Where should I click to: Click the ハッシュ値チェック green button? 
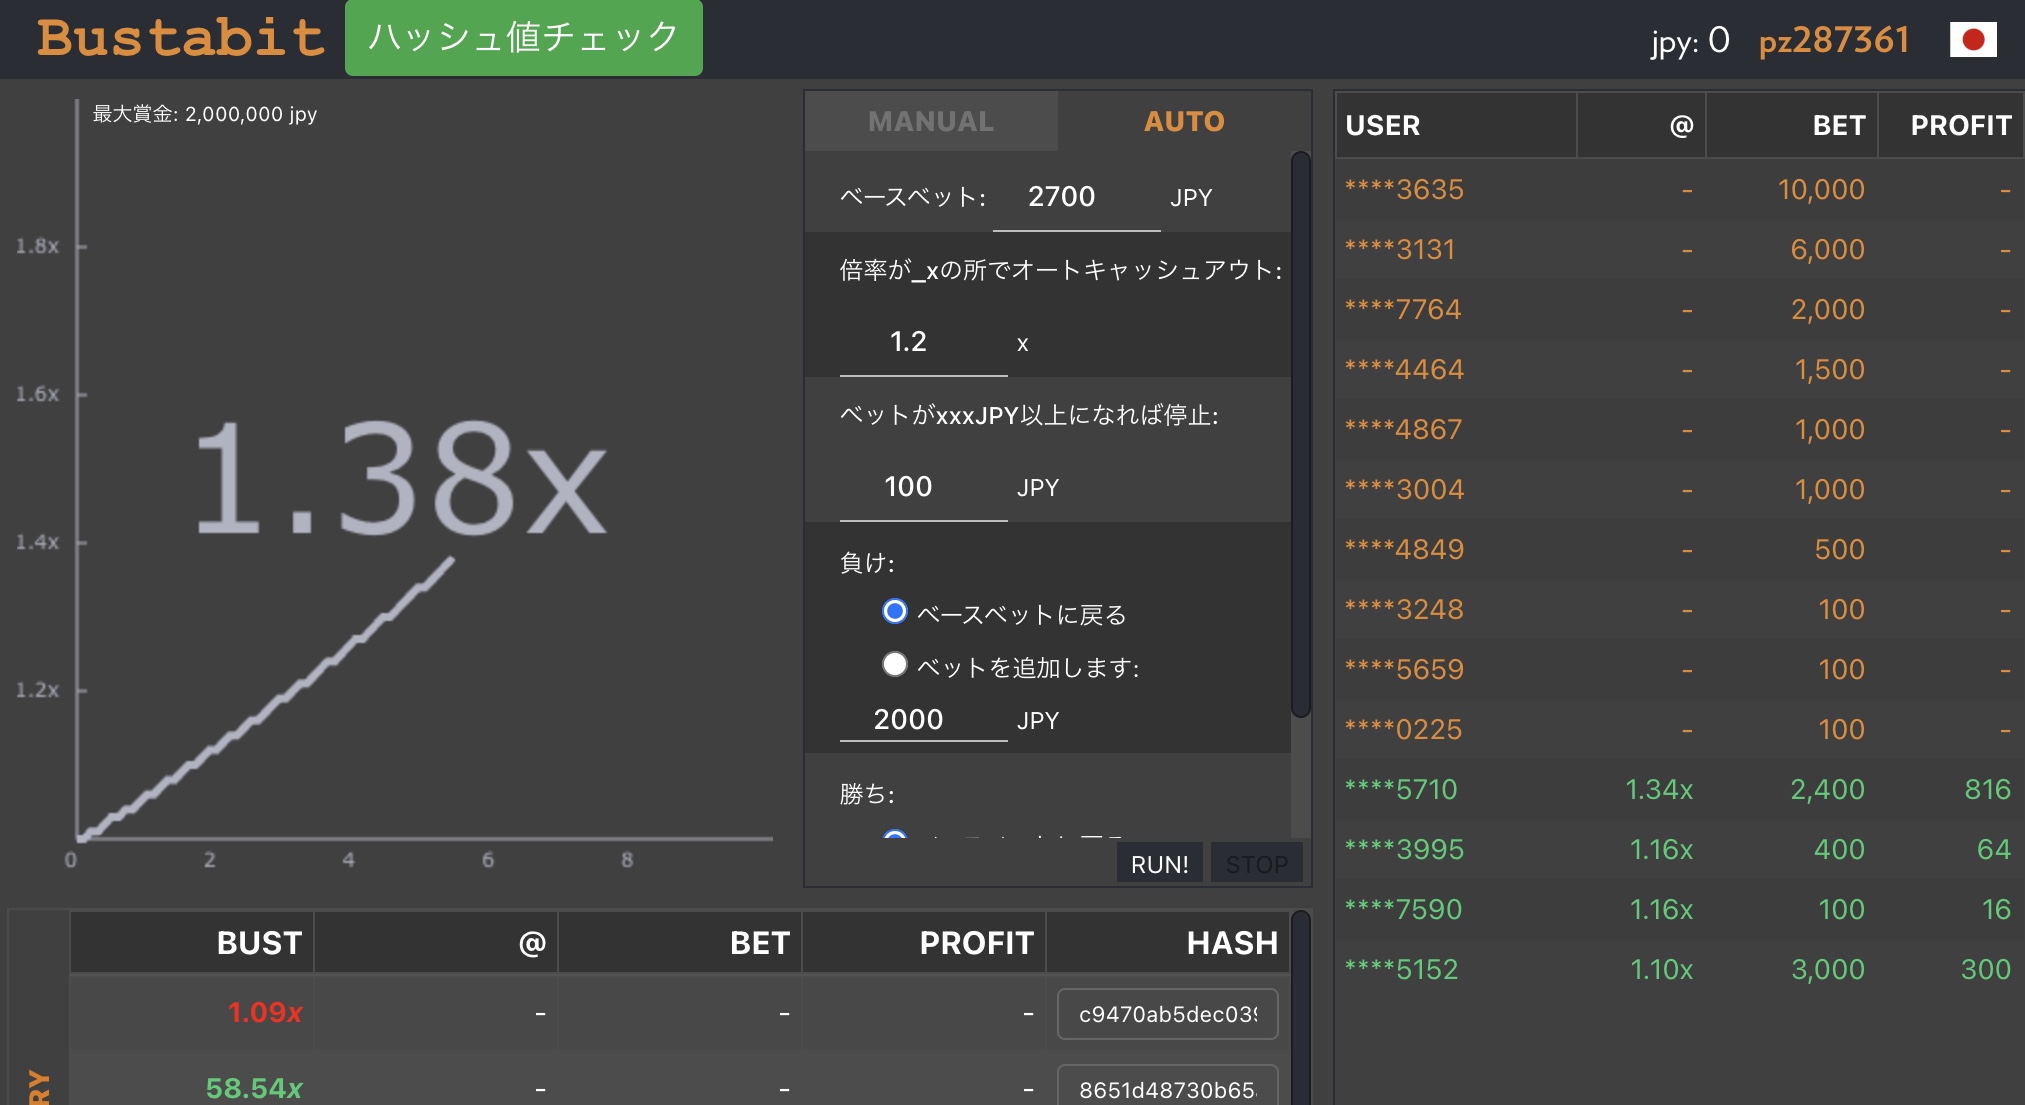(524, 38)
